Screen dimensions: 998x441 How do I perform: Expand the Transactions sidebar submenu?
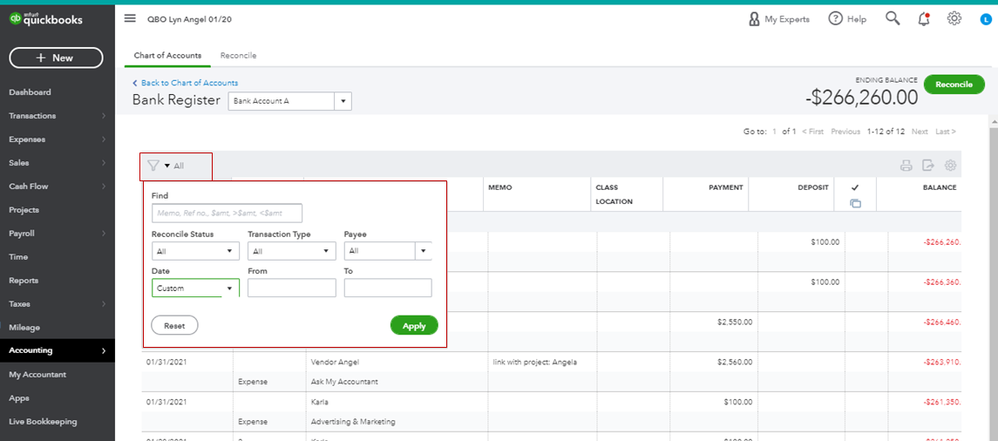coord(103,116)
